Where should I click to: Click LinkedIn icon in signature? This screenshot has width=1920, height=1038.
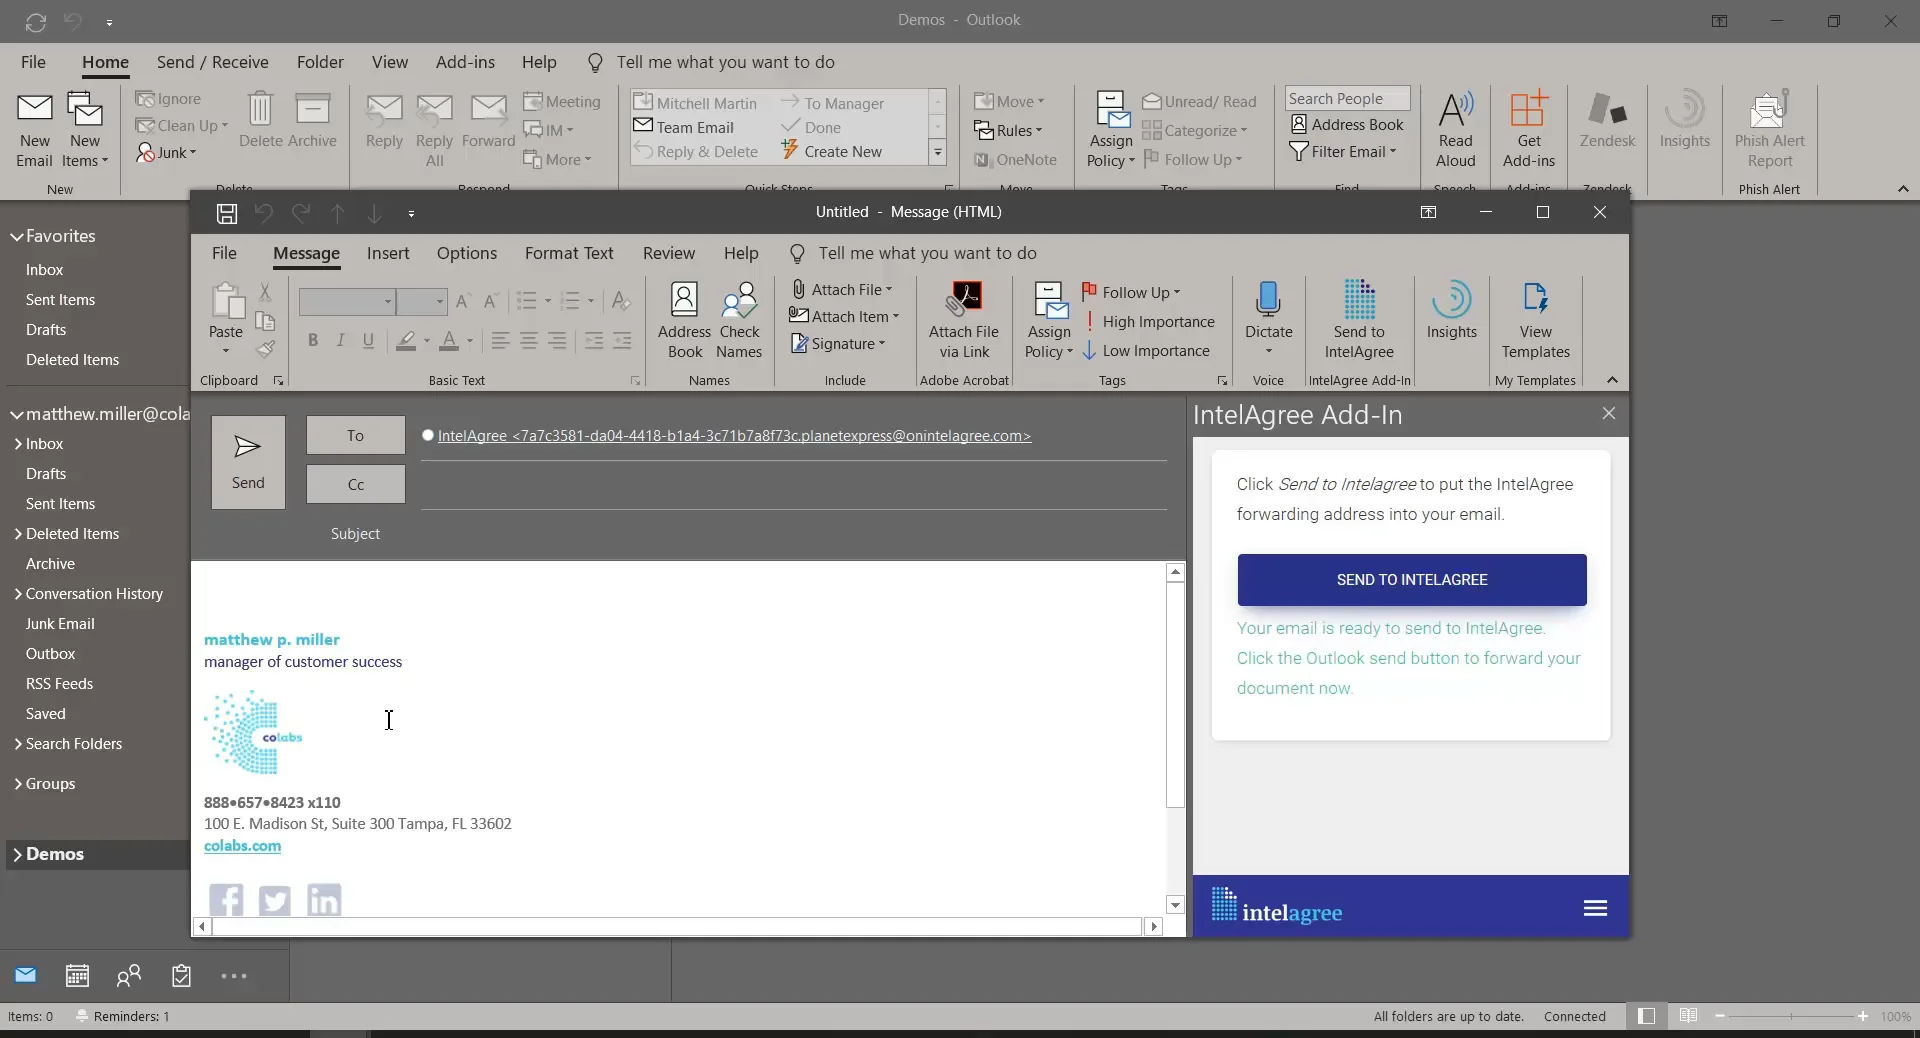pyautogui.click(x=324, y=900)
